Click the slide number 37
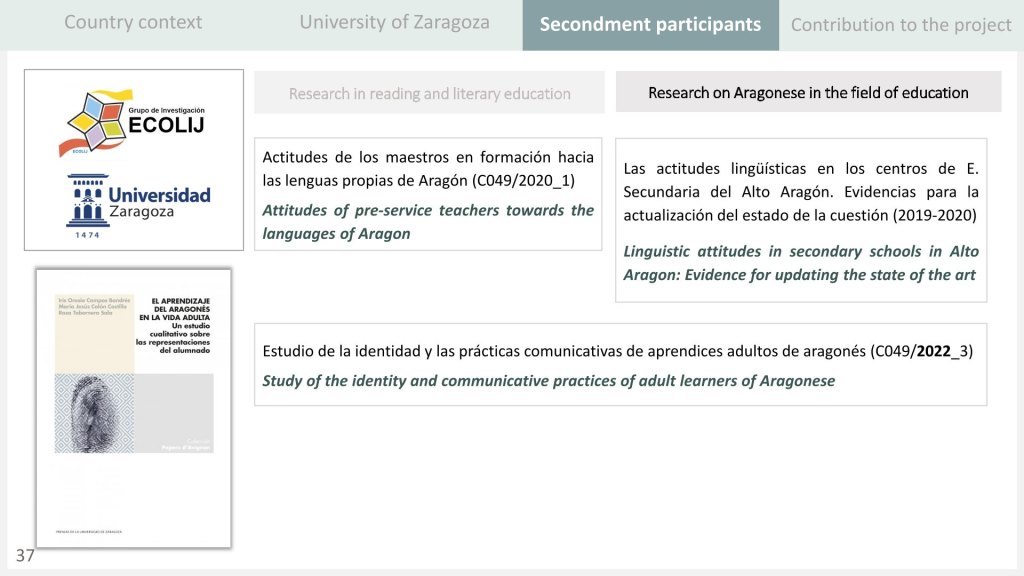The image size is (1024, 576). [25, 556]
